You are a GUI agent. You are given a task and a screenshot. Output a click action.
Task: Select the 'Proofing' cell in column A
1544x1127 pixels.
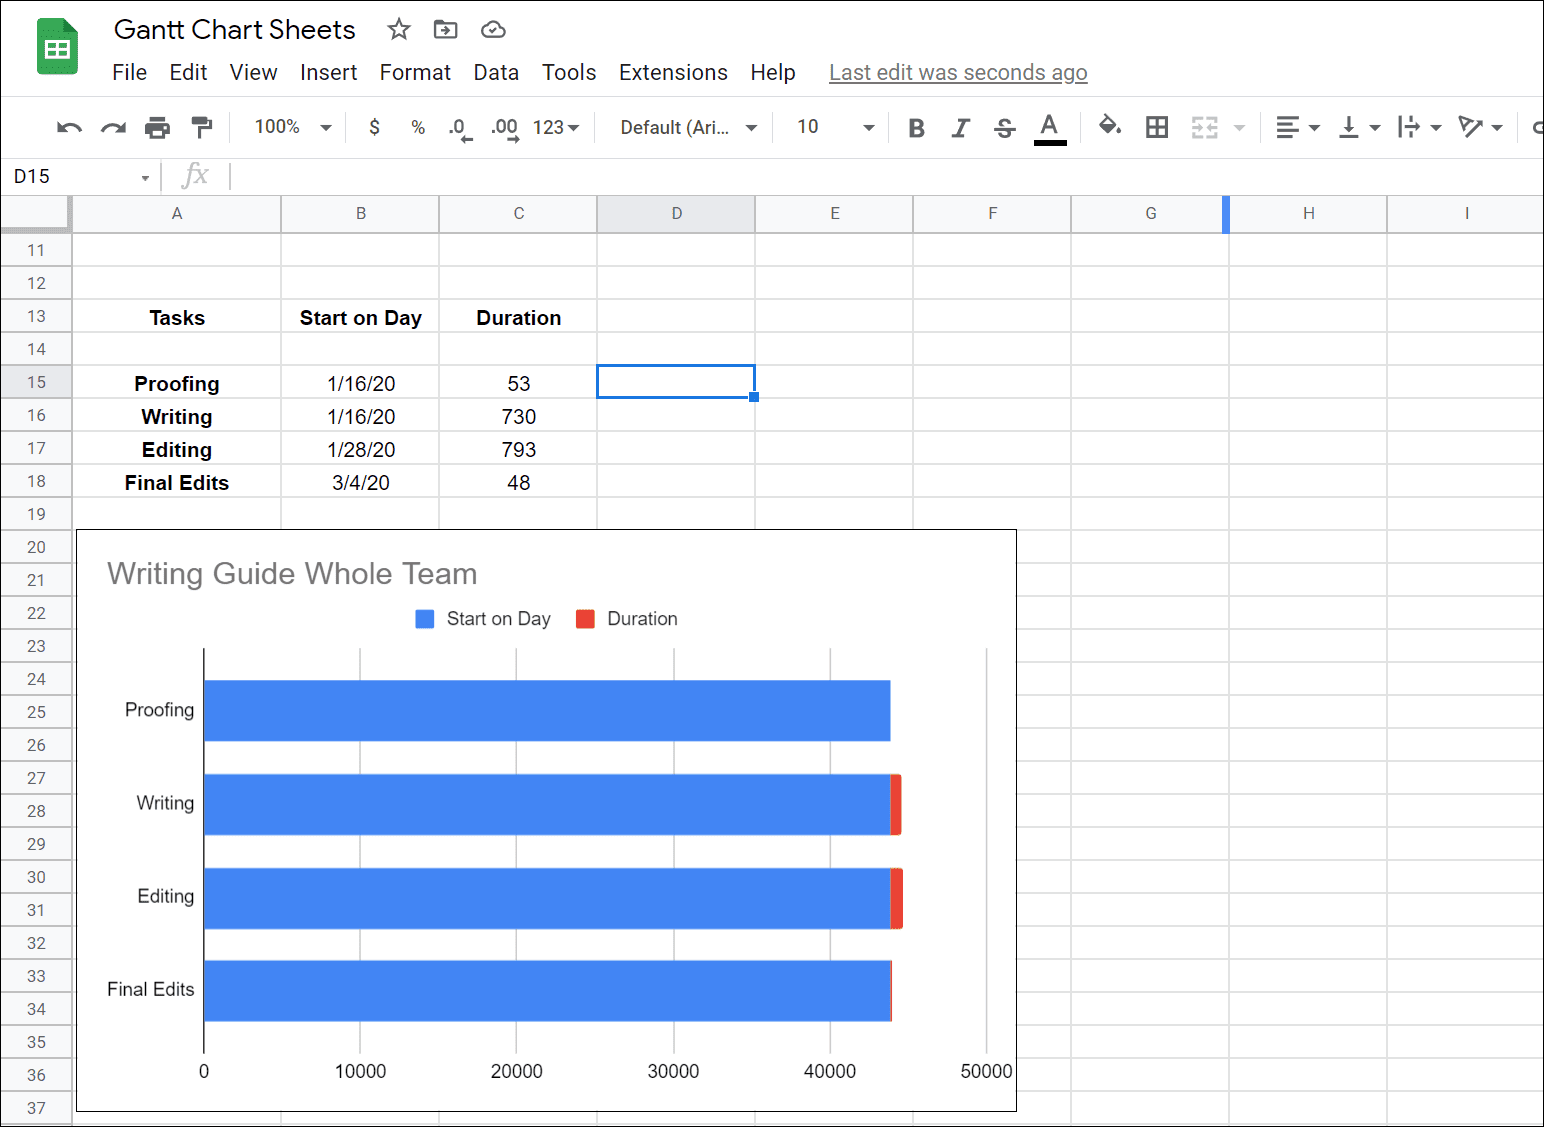[177, 382]
